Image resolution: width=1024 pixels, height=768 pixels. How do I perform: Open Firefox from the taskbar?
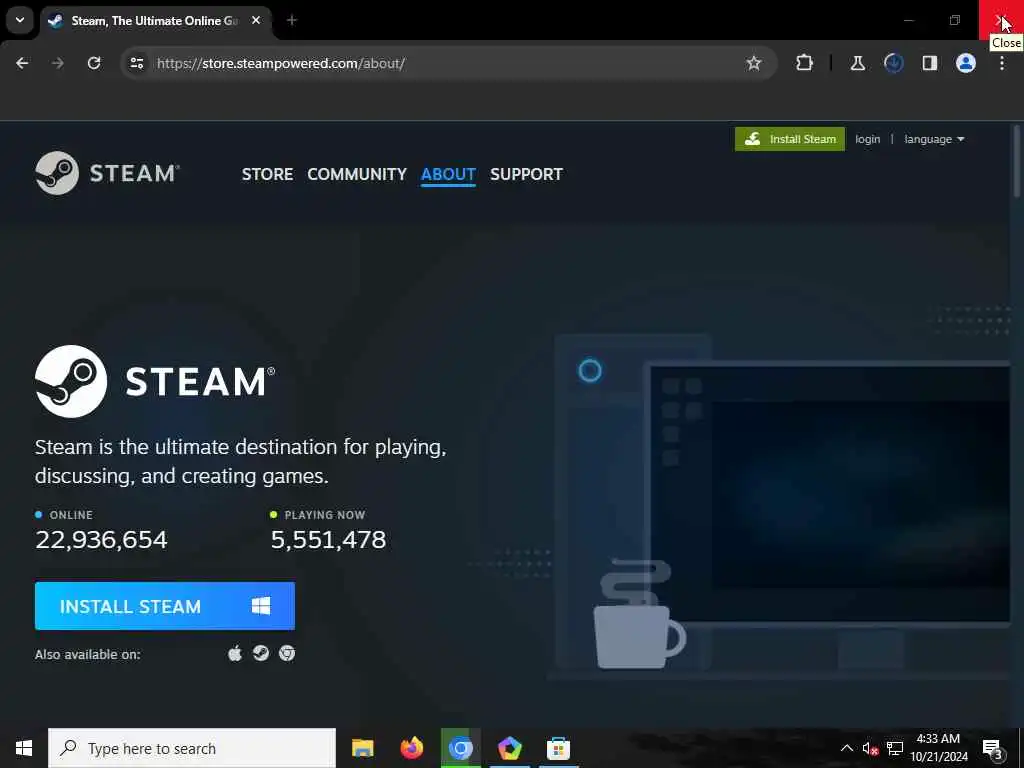click(411, 748)
